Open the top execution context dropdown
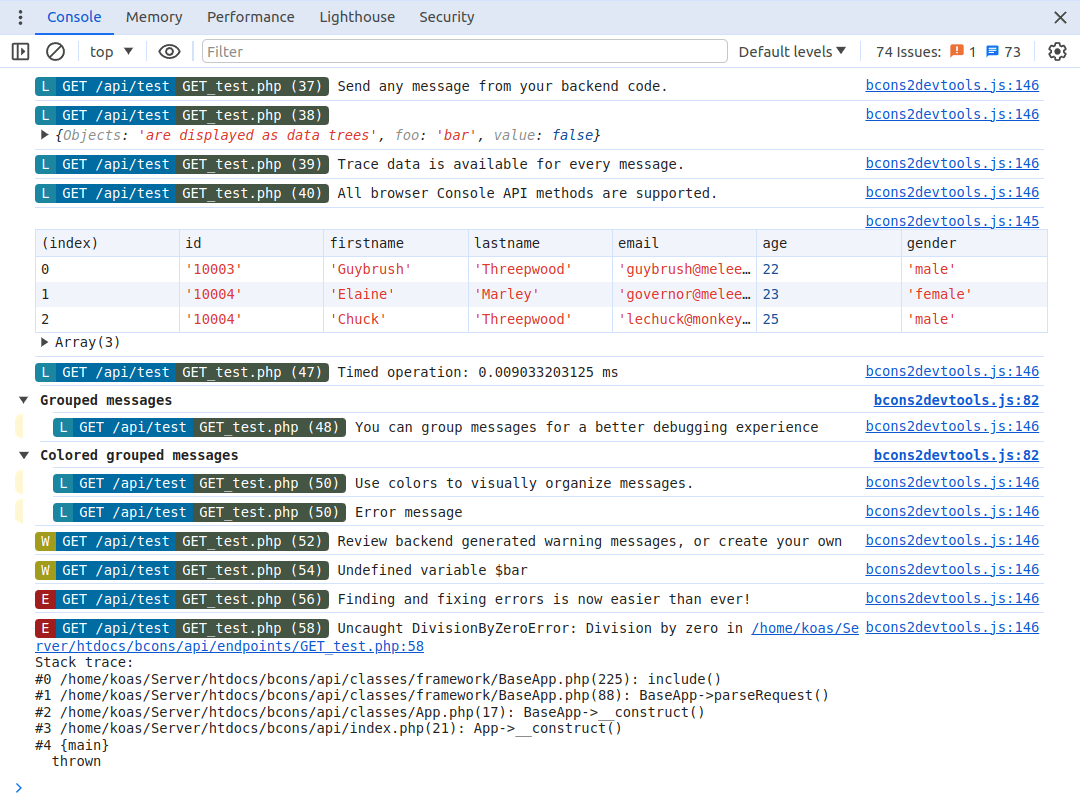Screen dimensions: 1081x800 (111, 52)
